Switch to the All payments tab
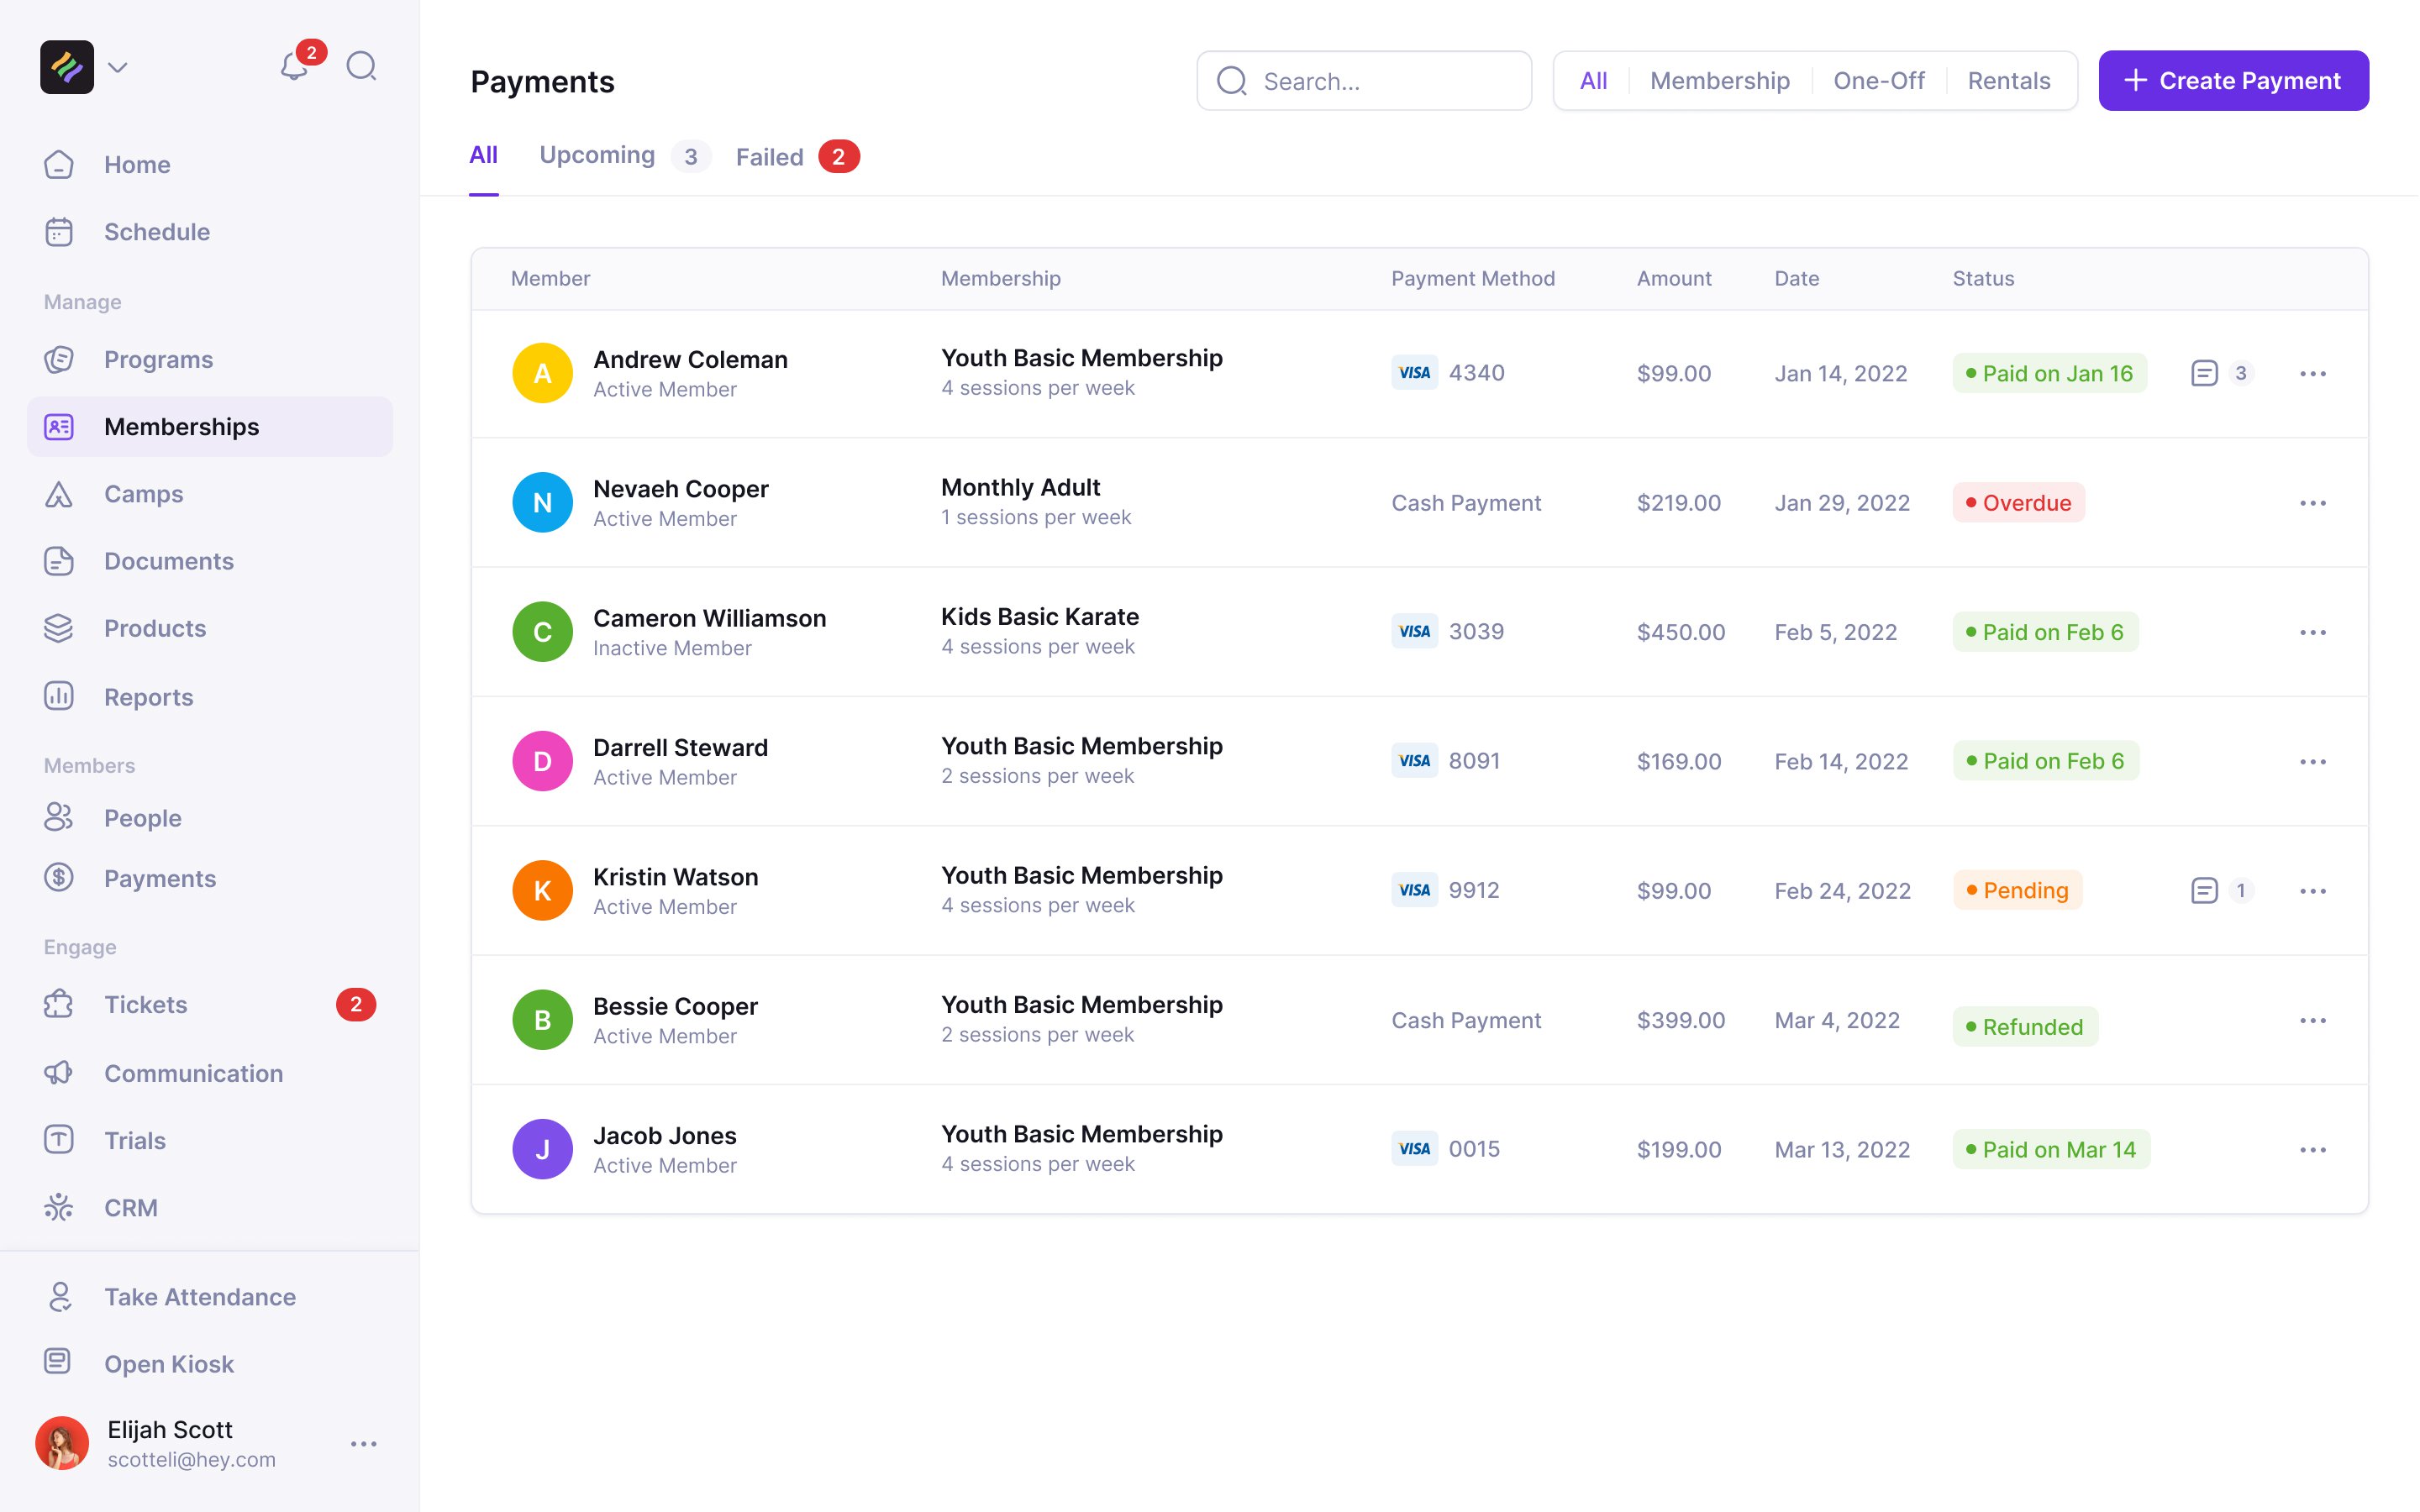The image size is (2420, 1512). [483, 156]
